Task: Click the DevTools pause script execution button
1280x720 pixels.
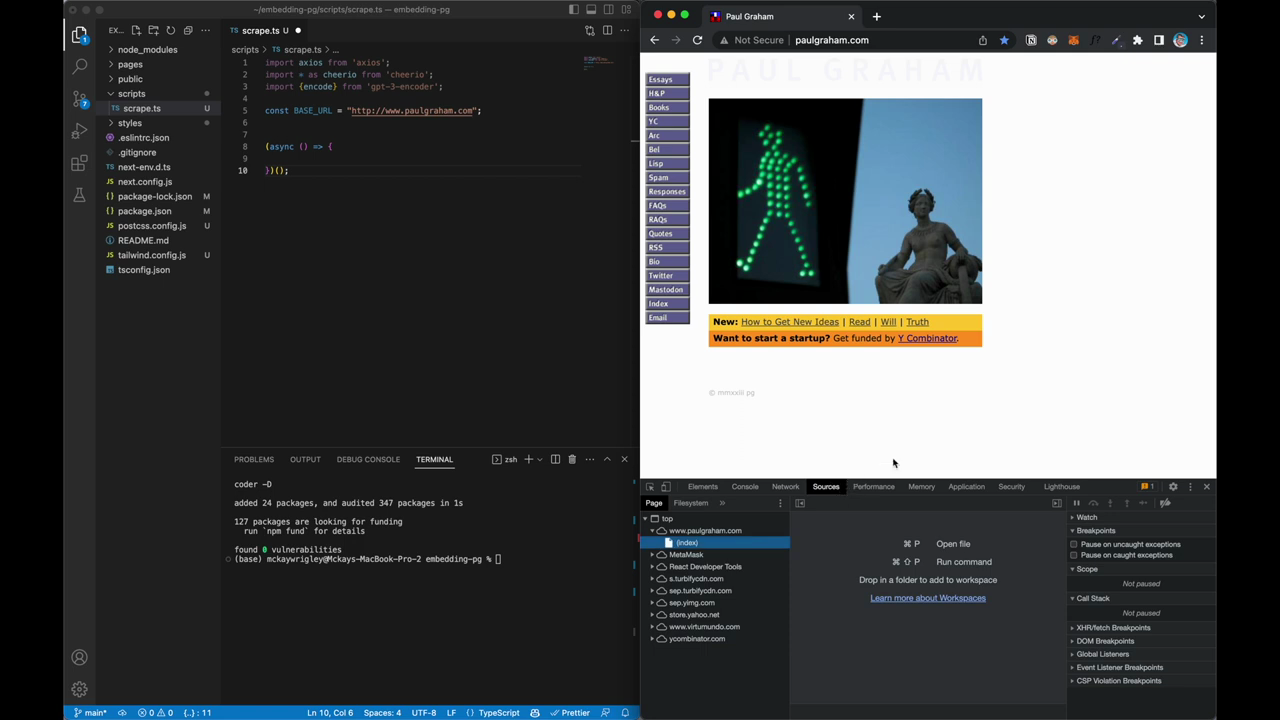Action: (x=1077, y=503)
